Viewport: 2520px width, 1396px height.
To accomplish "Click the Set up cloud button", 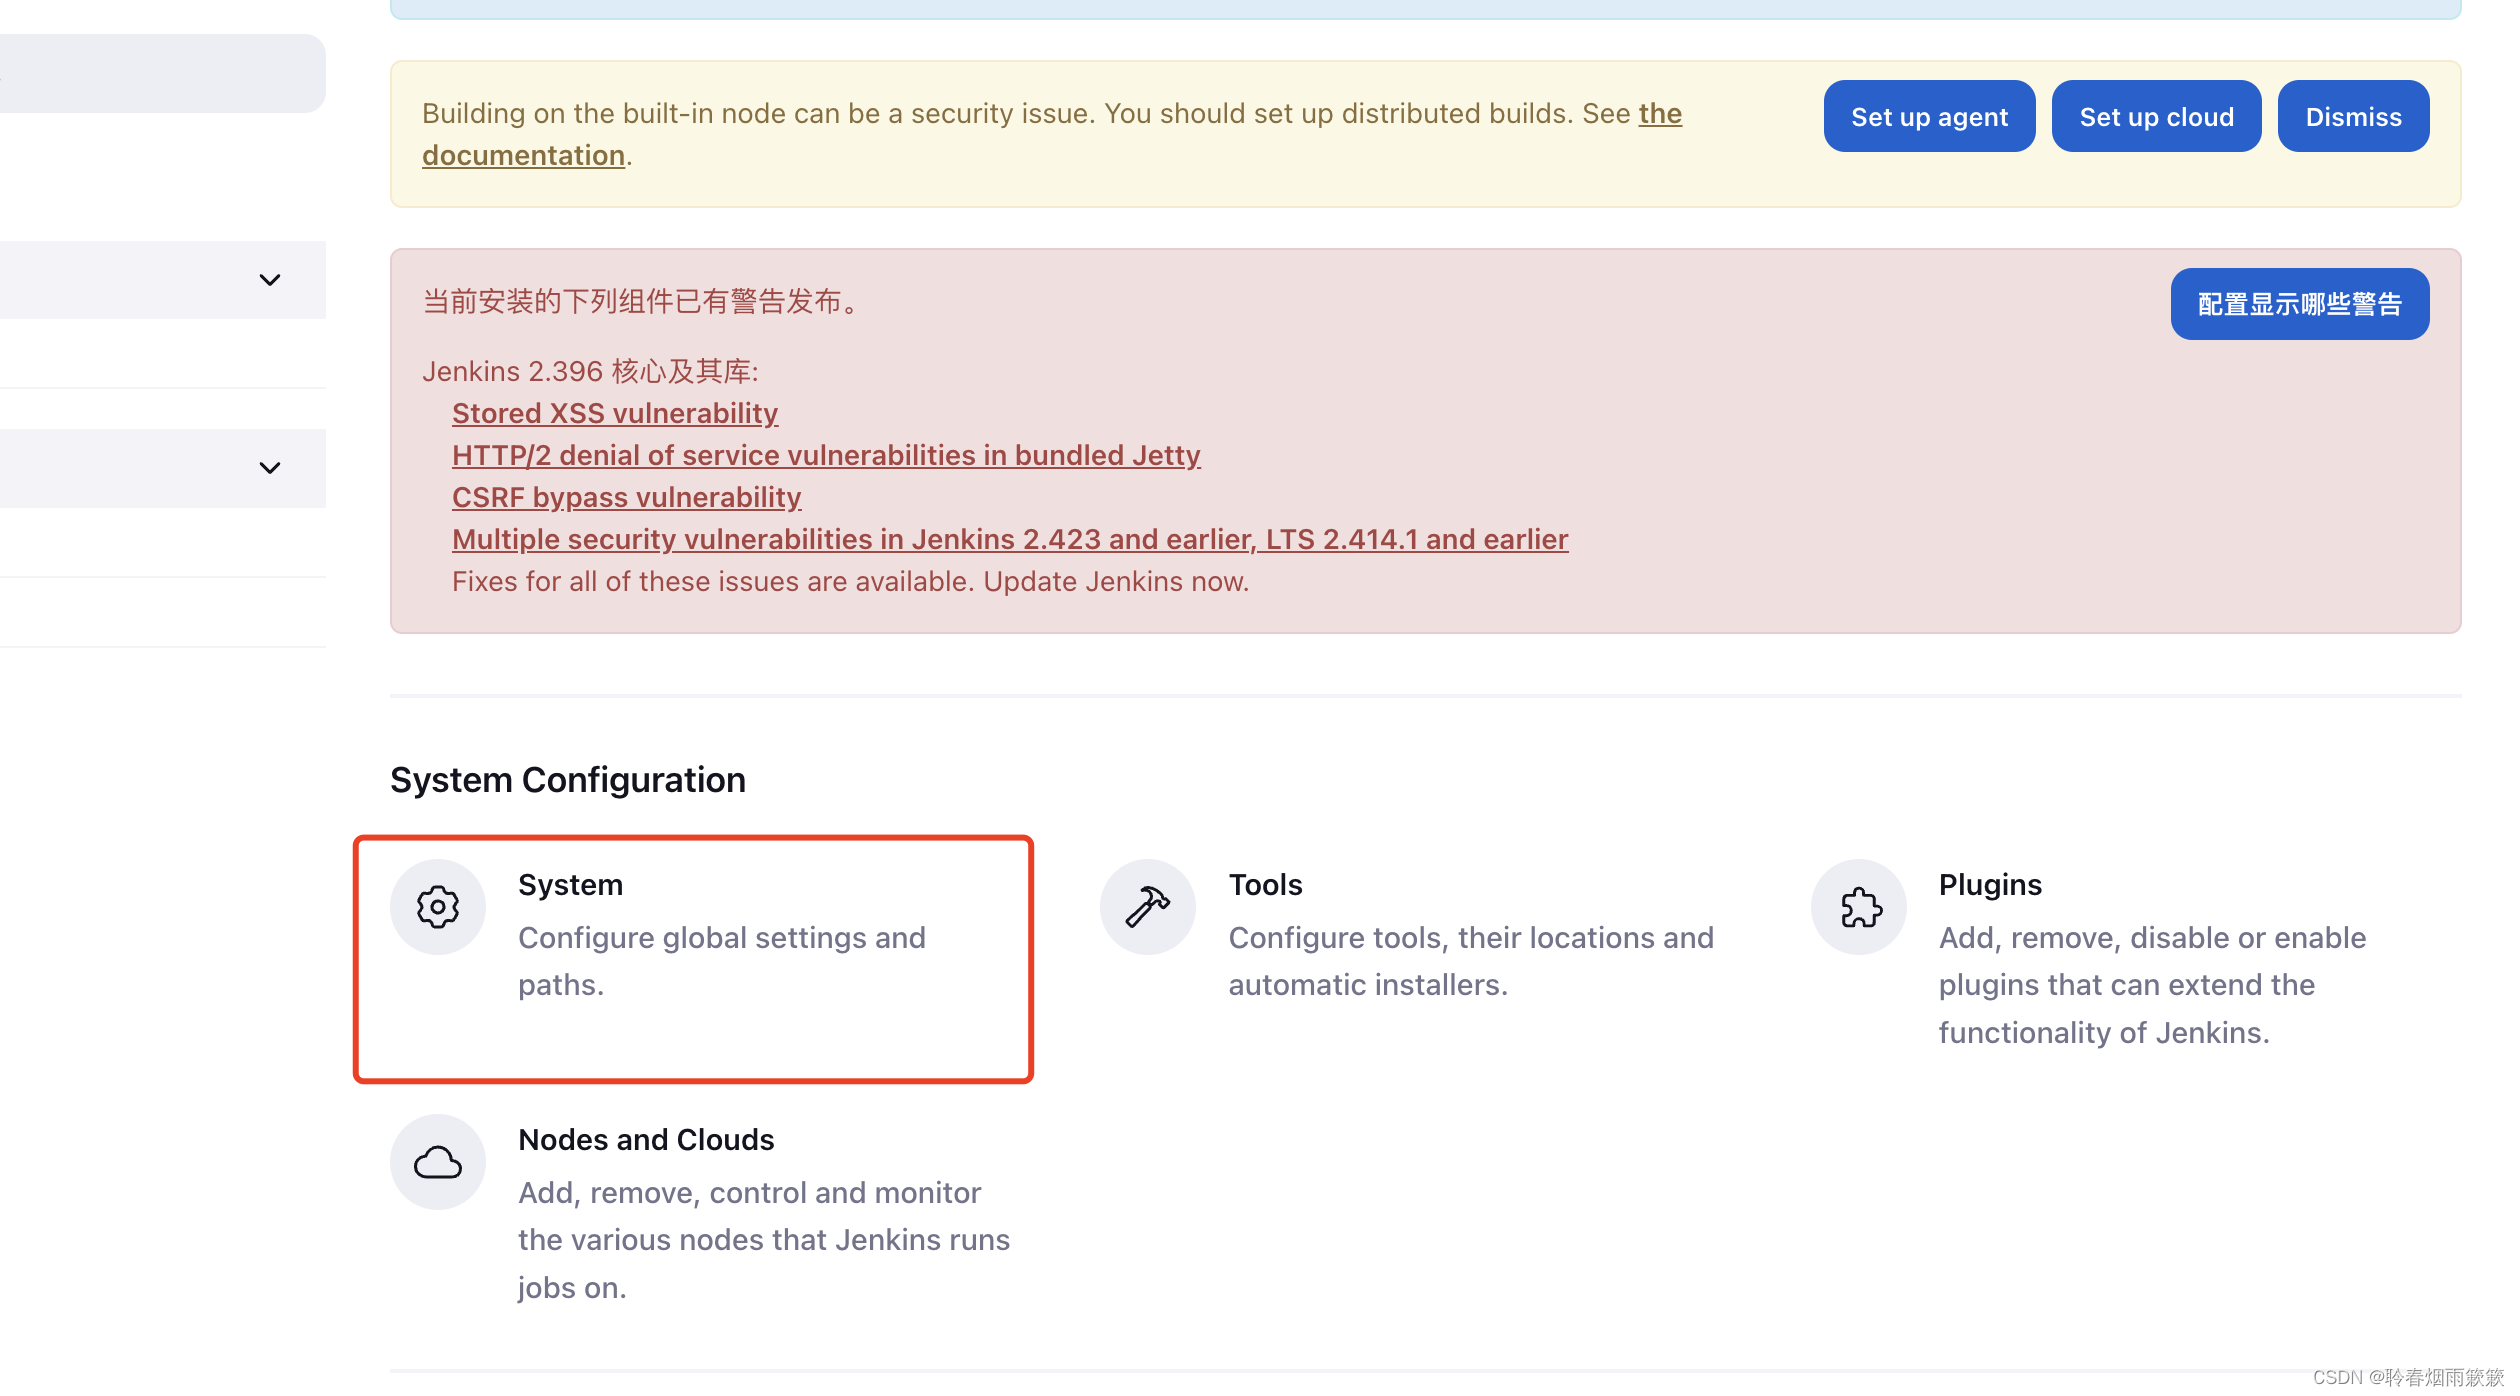I will pos(2156,116).
